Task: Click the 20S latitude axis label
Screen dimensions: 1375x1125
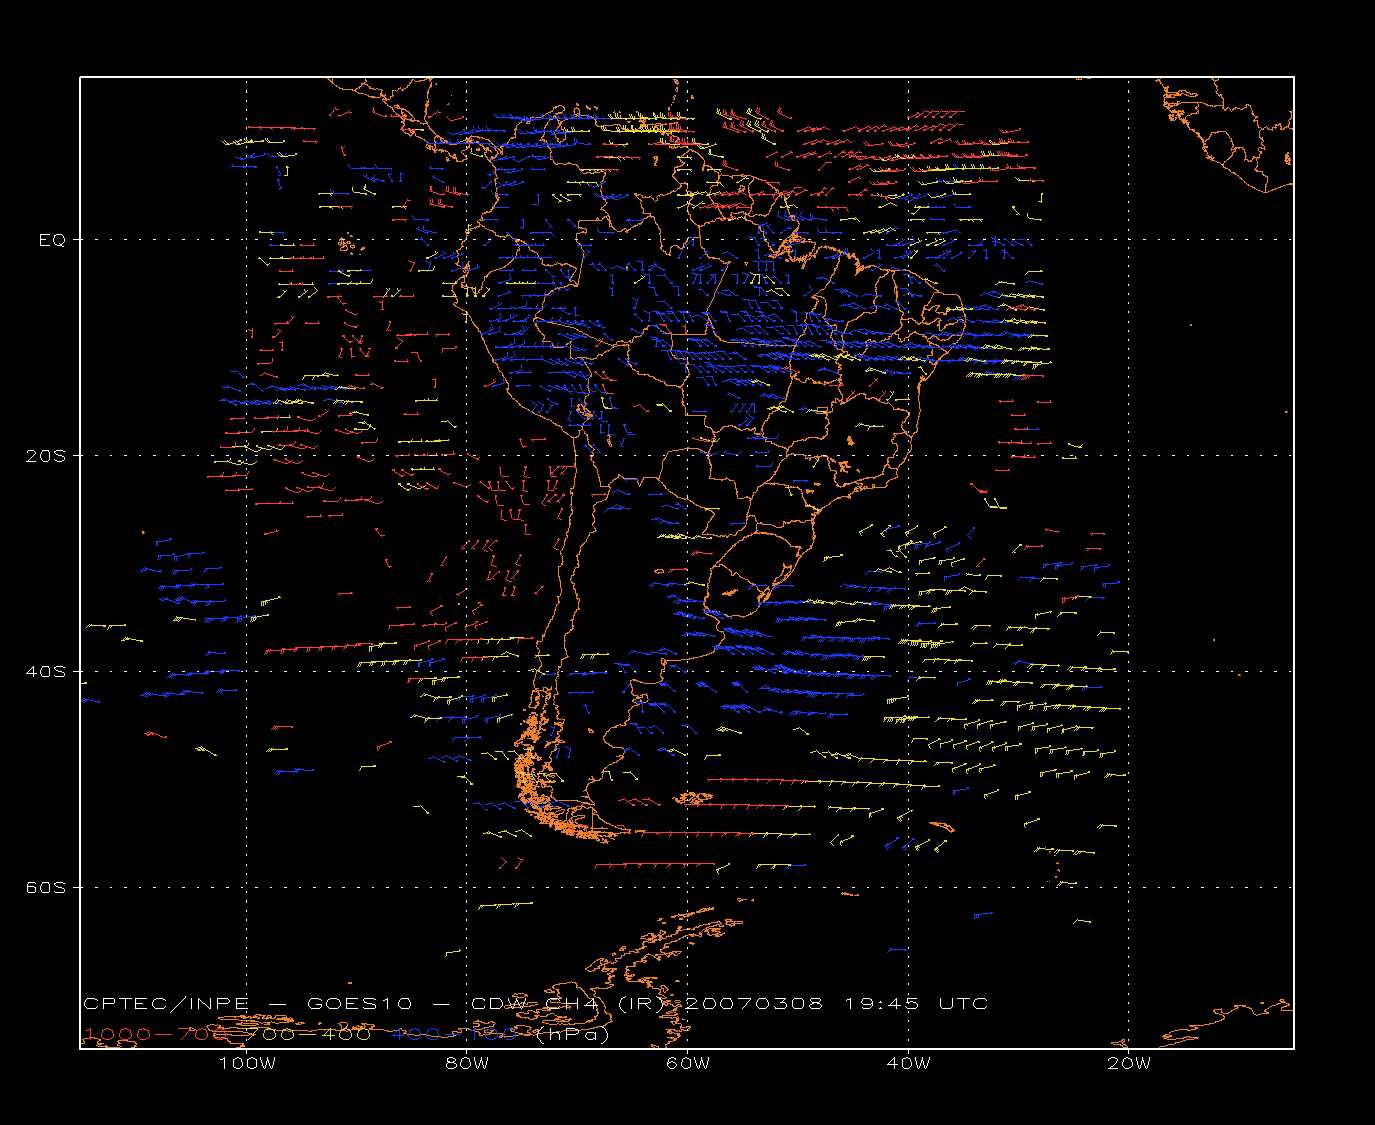Action: coord(45,456)
